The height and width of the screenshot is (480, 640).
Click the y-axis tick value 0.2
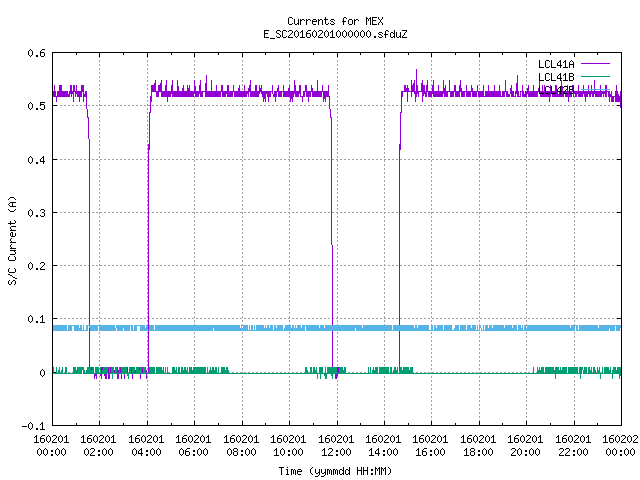coord(36,266)
